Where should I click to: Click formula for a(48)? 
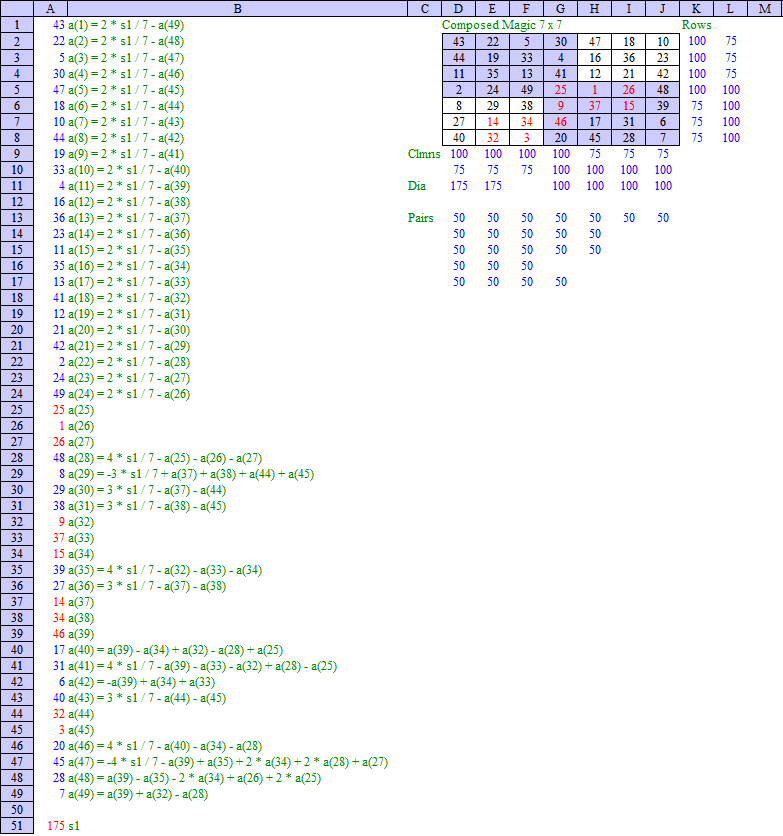[x=194, y=777]
